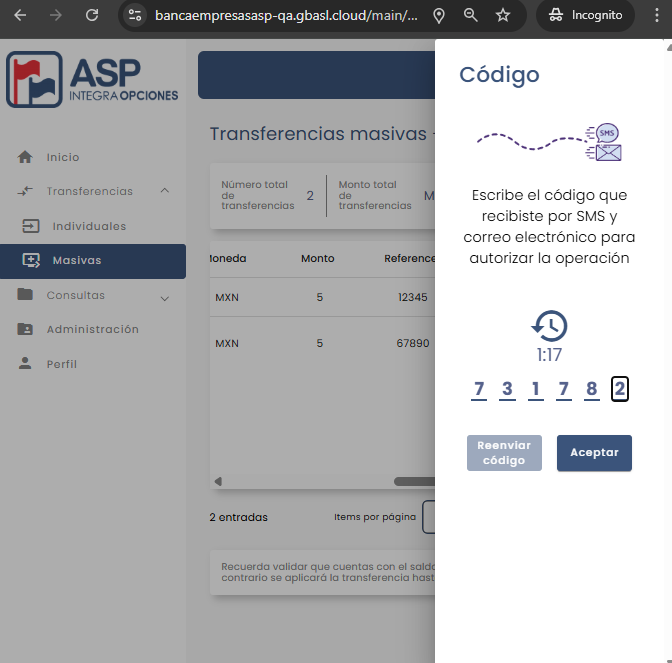This screenshot has width=672, height=663.
Task: Click the ASP Integra Opciones logo
Action: click(93, 80)
